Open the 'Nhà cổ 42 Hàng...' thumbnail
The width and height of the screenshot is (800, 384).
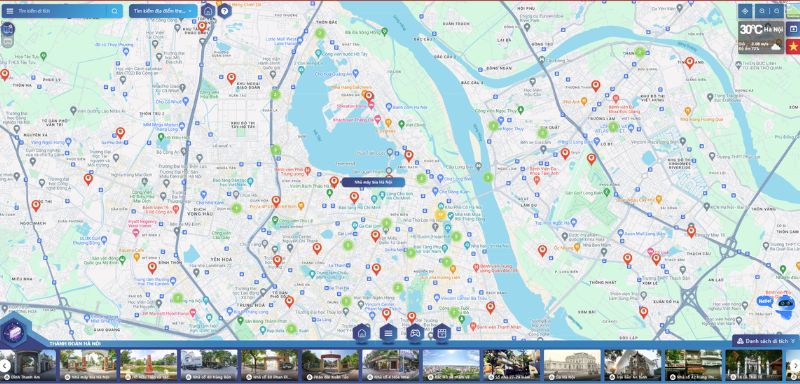693,365
